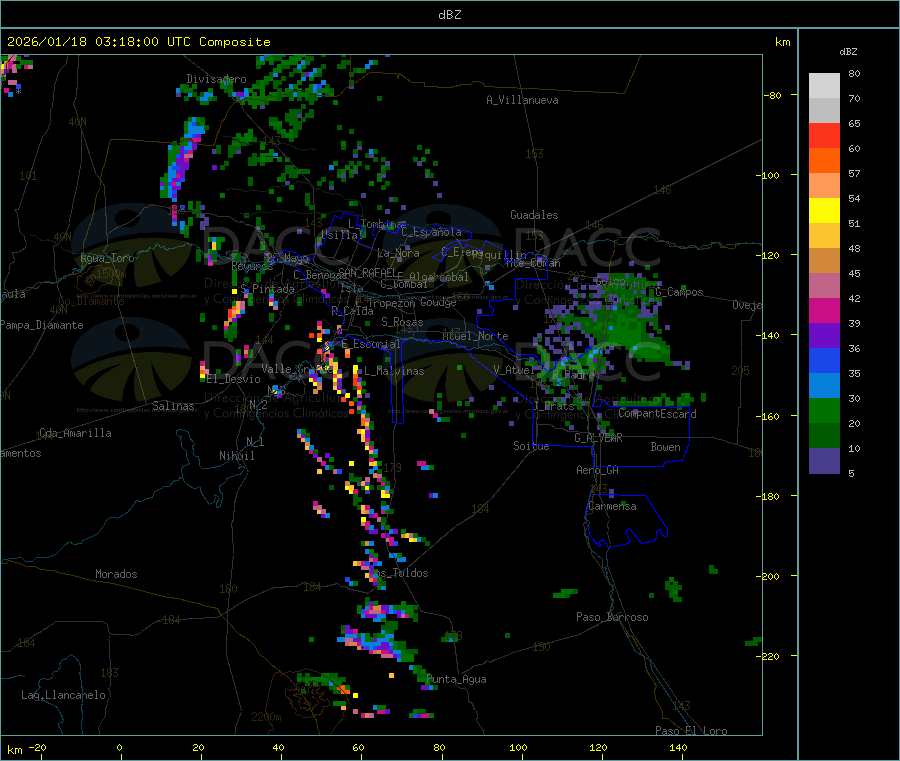Click the Carmensa map label
The height and width of the screenshot is (761, 900).
tap(612, 506)
